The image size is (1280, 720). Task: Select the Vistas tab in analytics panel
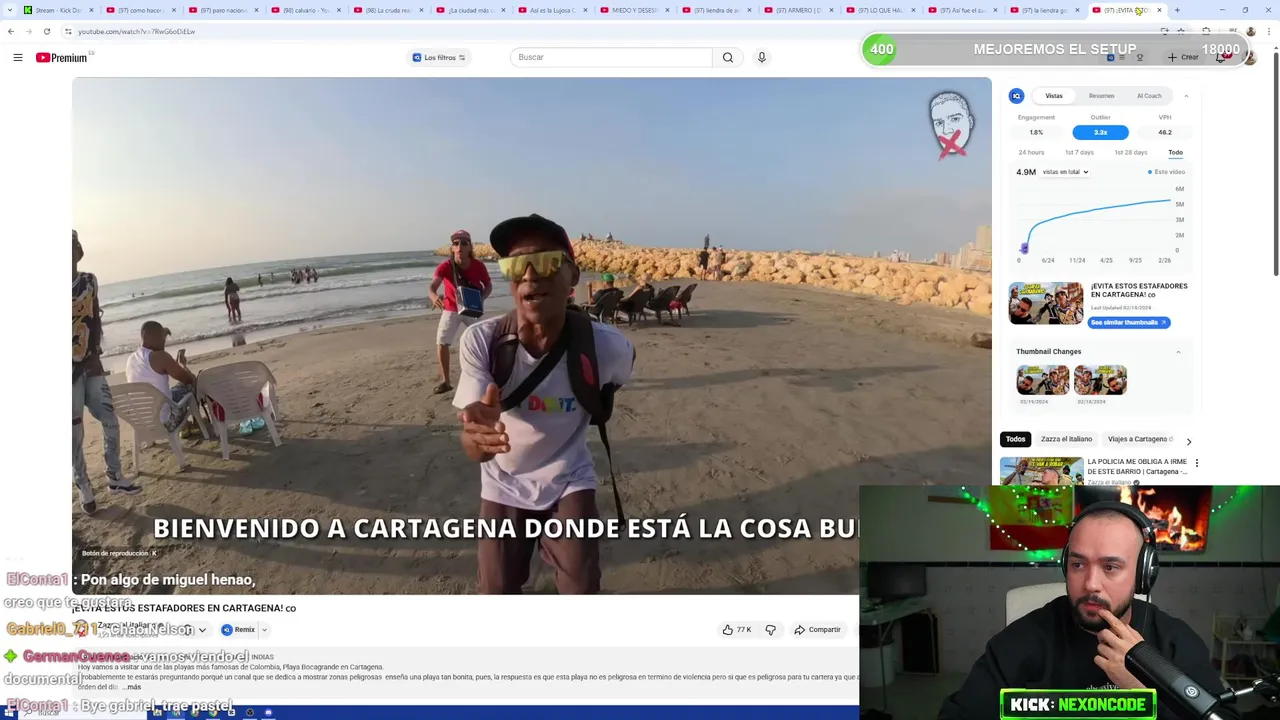click(1054, 96)
